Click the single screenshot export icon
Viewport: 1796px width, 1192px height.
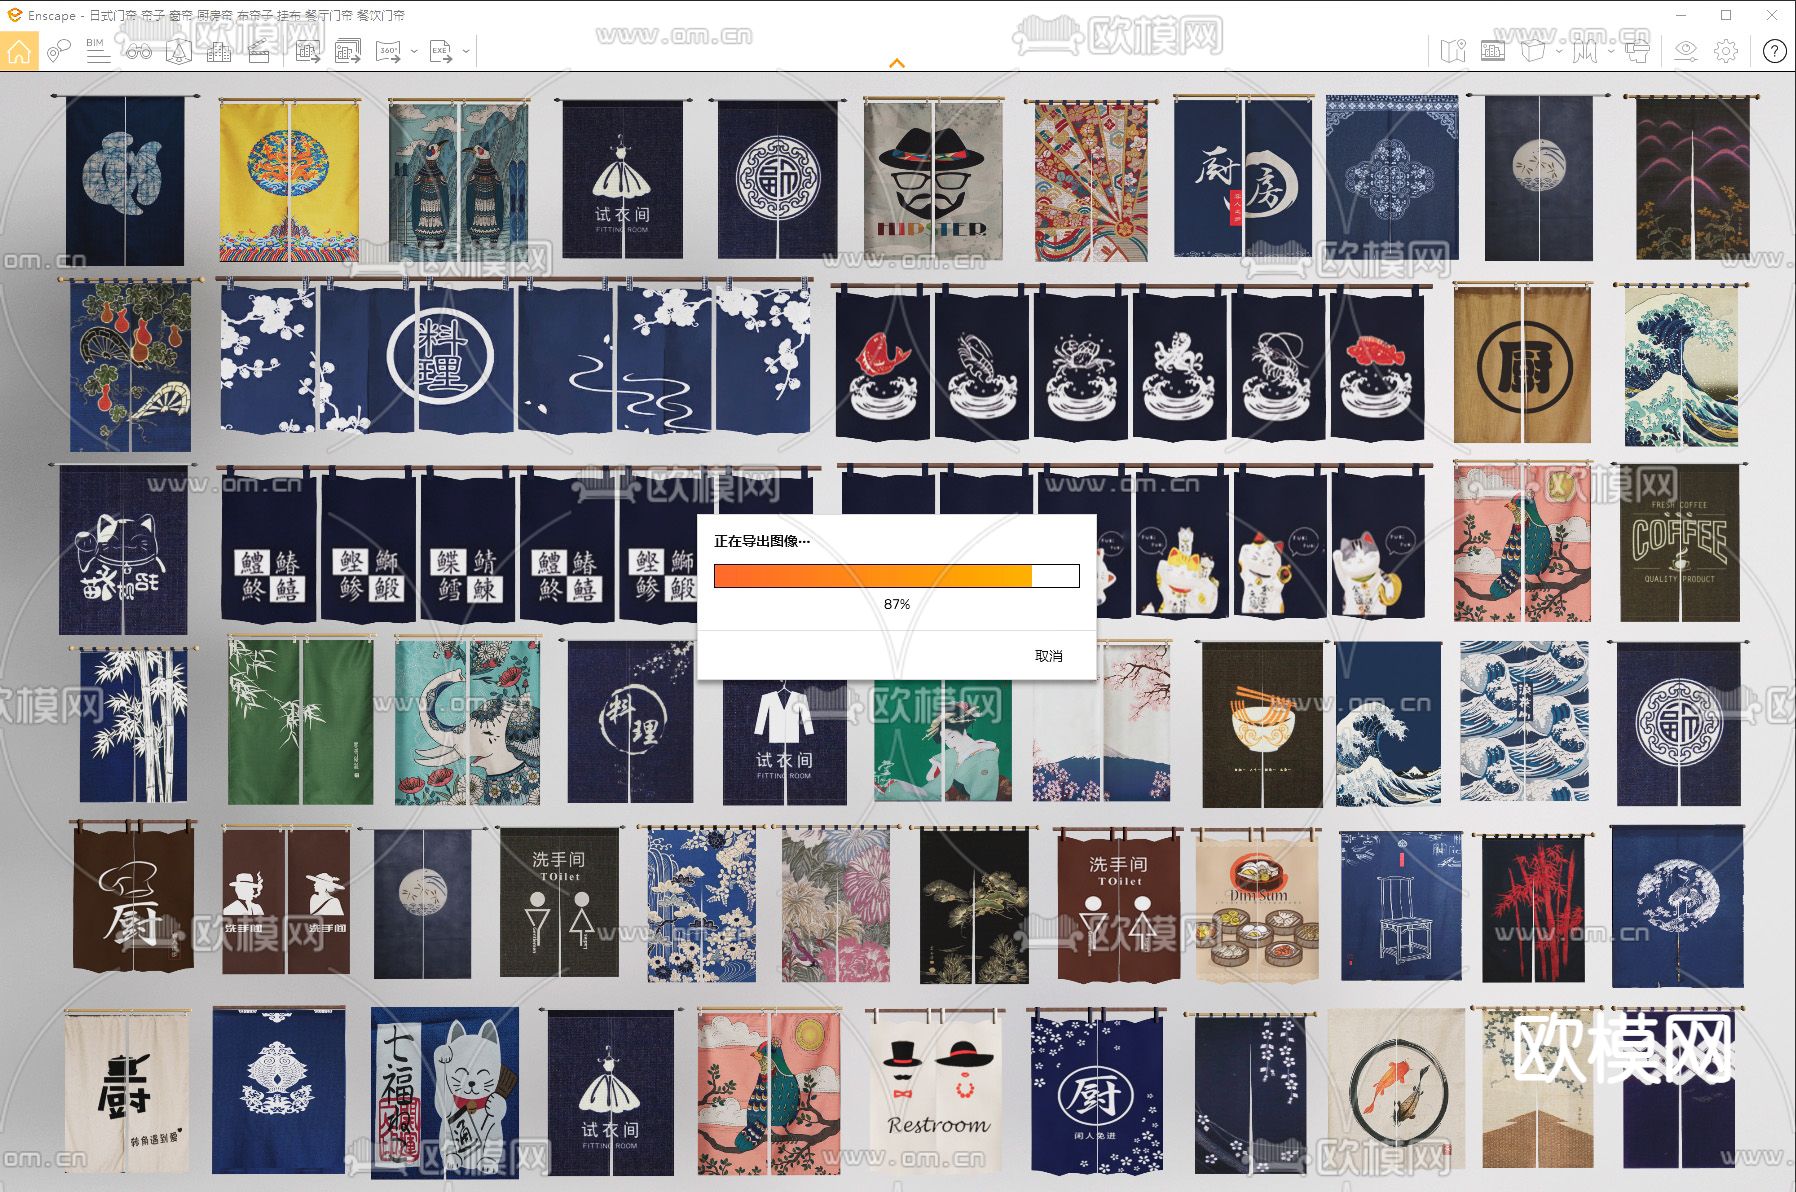308,51
